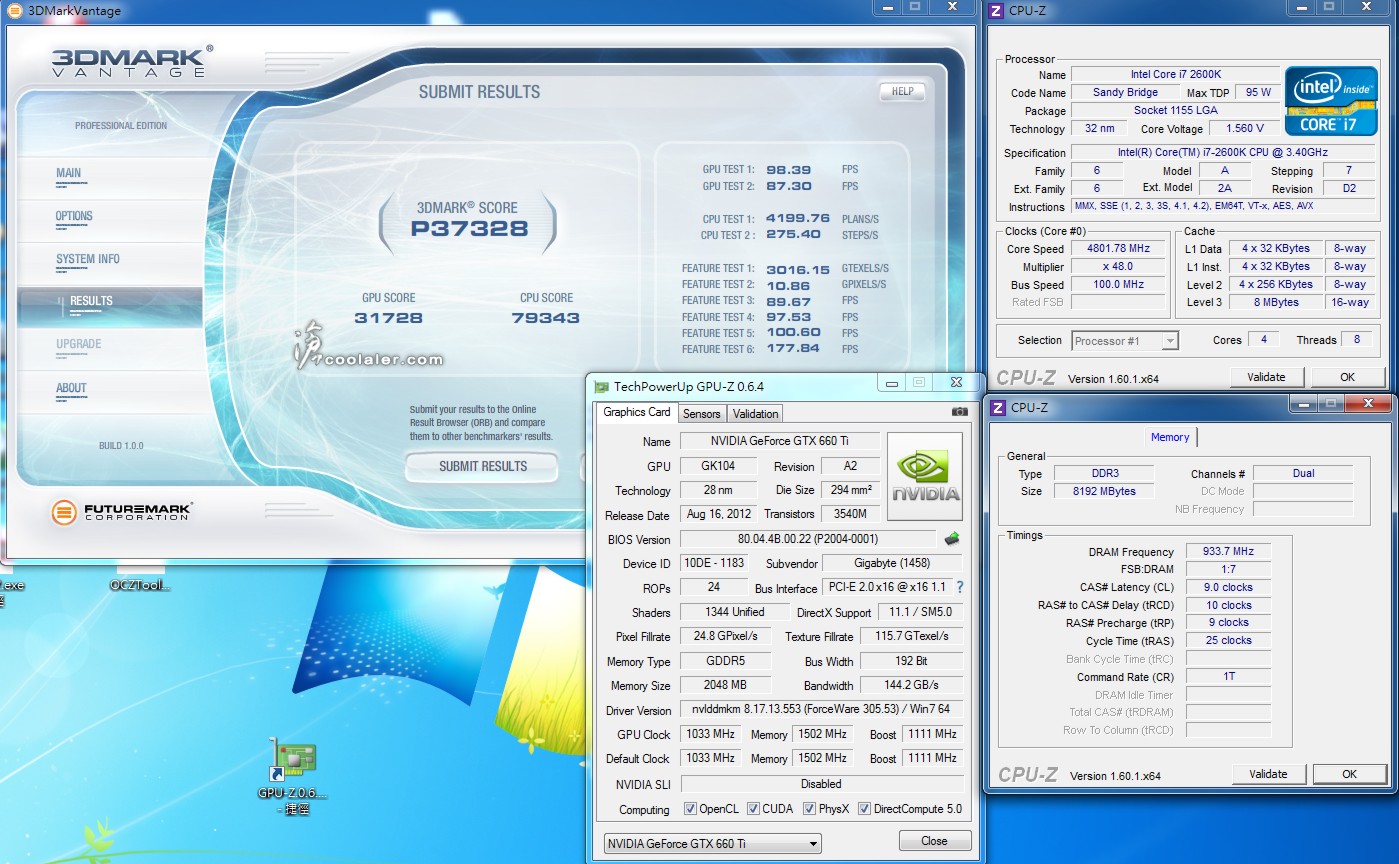Image resolution: width=1399 pixels, height=864 pixels.
Task: Click Validate in CPU-Z Memory window
Action: coord(1268,773)
